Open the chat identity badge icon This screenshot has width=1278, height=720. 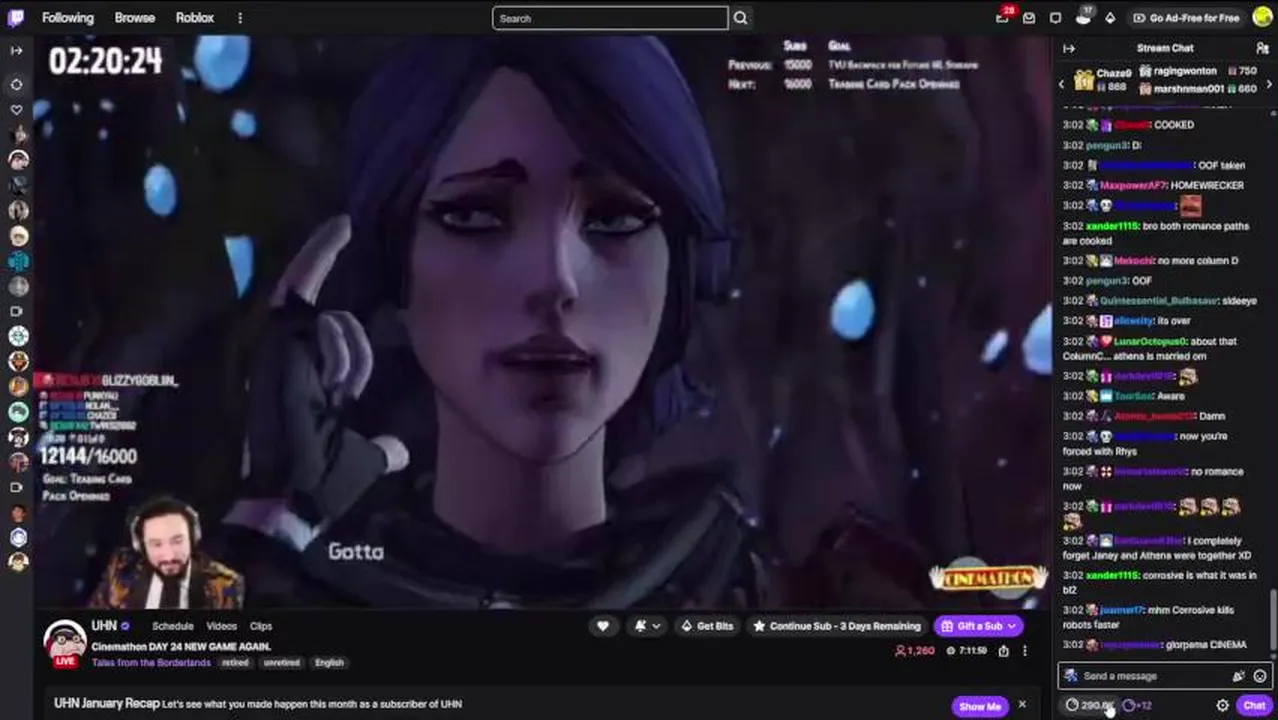click(1072, 676)
